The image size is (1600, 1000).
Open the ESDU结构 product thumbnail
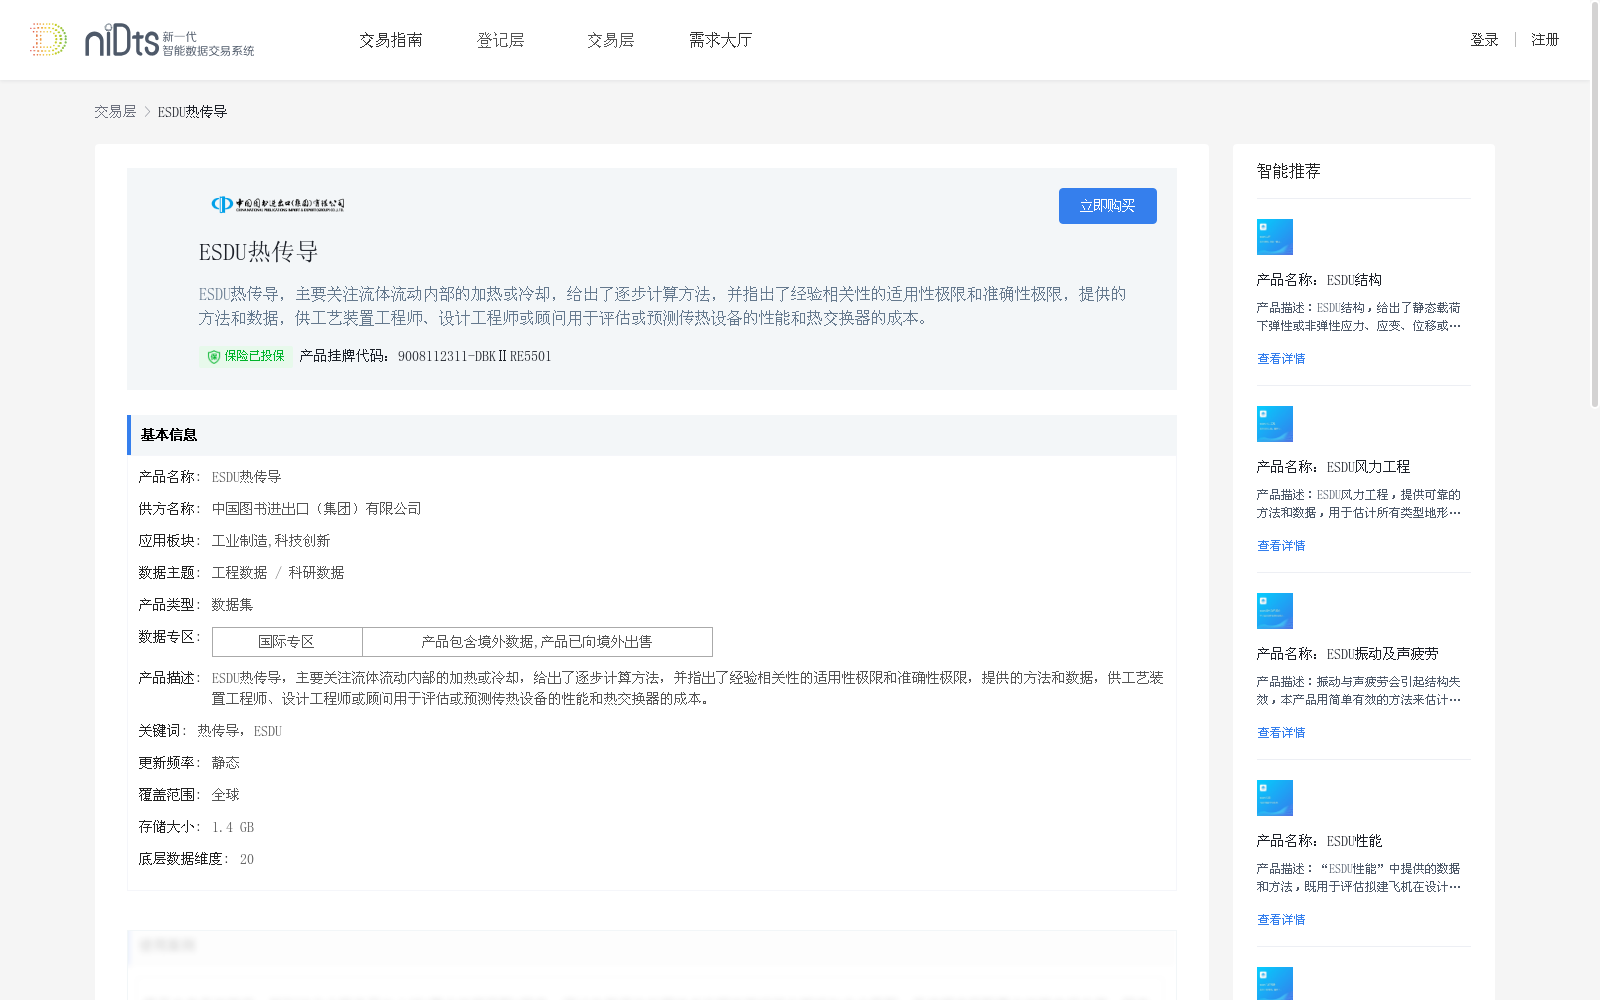click(x=1274, y=237)
